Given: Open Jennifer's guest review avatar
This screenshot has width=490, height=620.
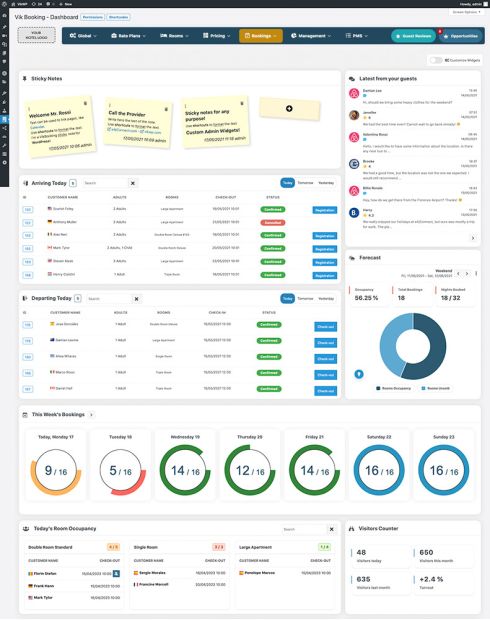Looking at the screenshot, I should pyautogui.click(x=354, y=115).
